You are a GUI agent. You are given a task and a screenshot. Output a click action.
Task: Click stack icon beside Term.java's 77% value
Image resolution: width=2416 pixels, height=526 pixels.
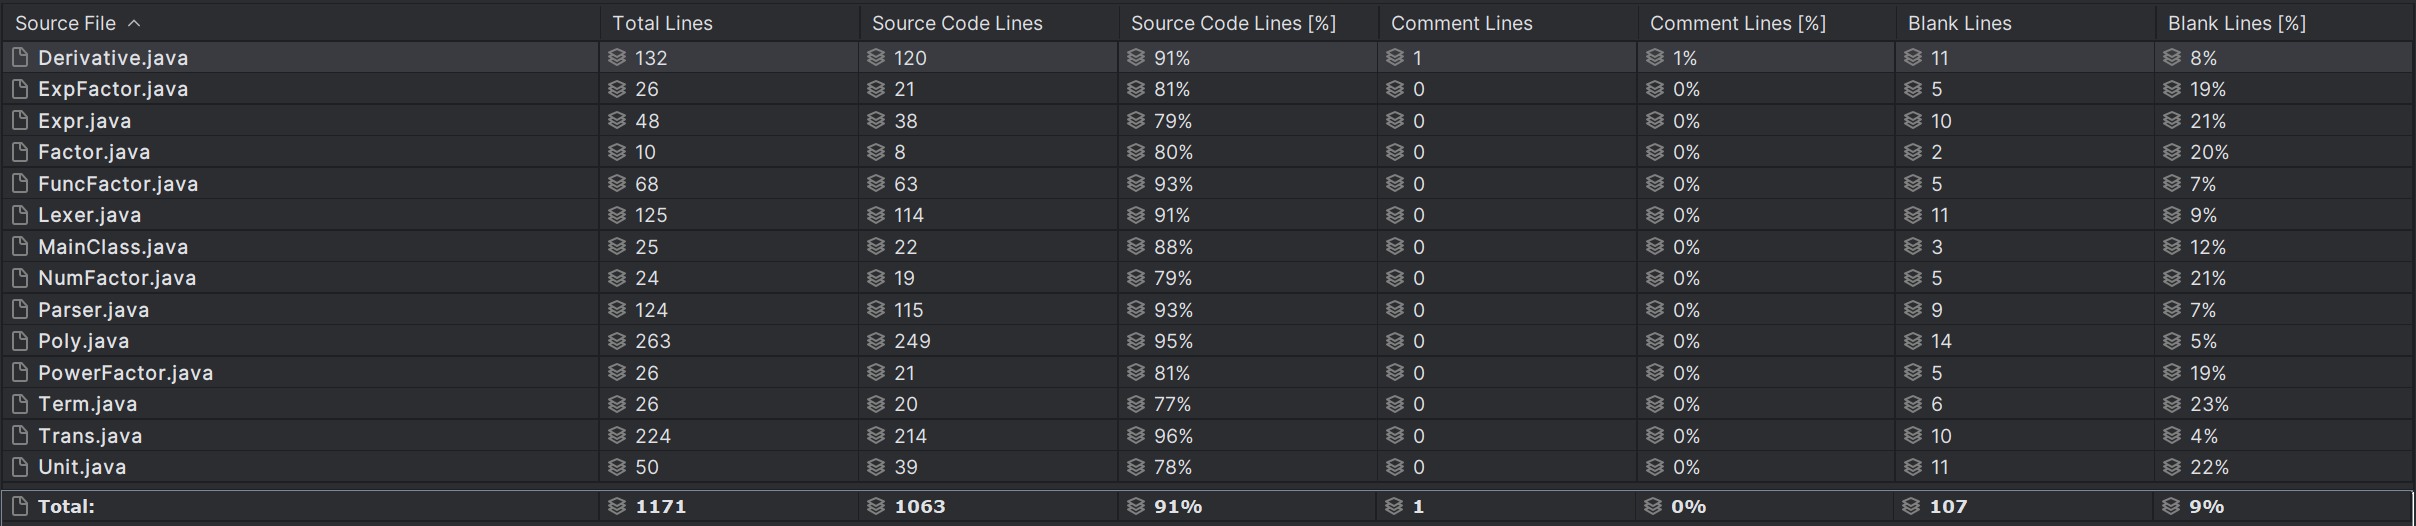click(x=1135, y=404)
